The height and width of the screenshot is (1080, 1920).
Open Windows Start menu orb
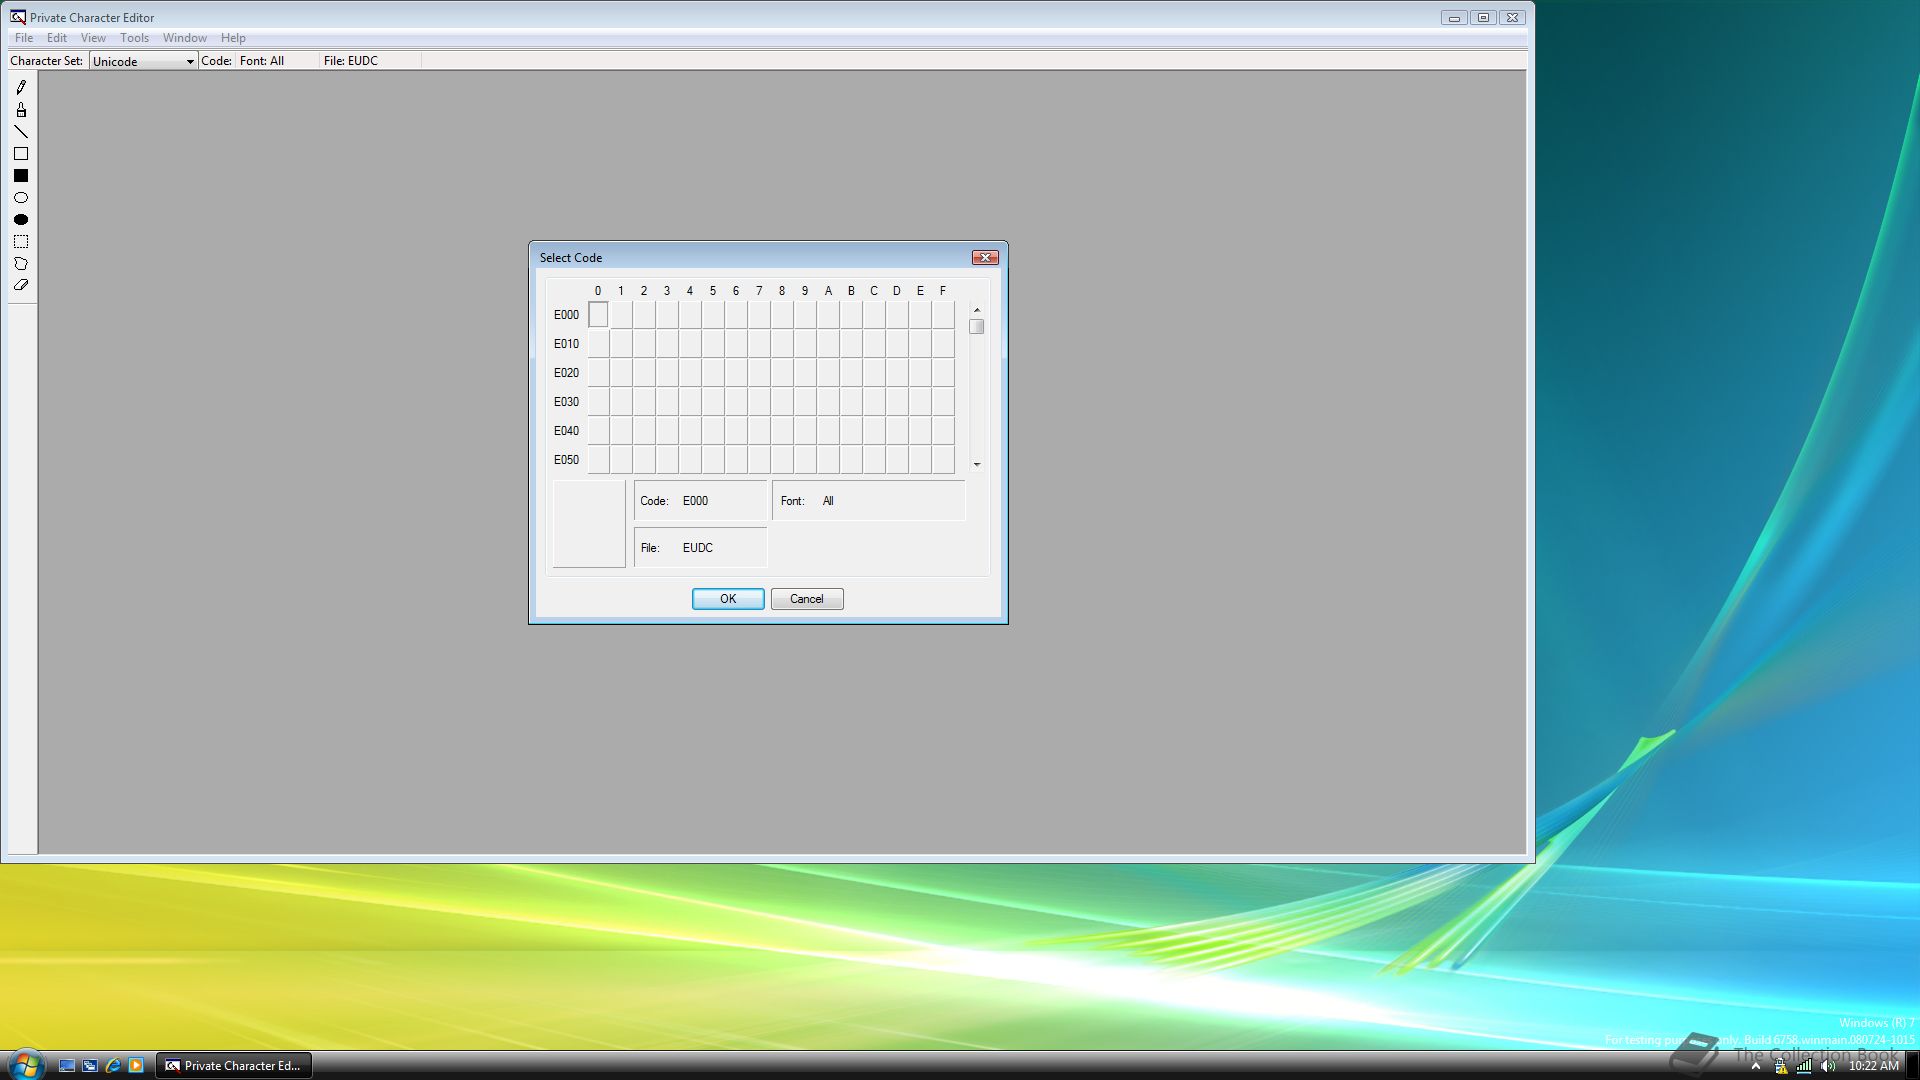coord(26,1064)
